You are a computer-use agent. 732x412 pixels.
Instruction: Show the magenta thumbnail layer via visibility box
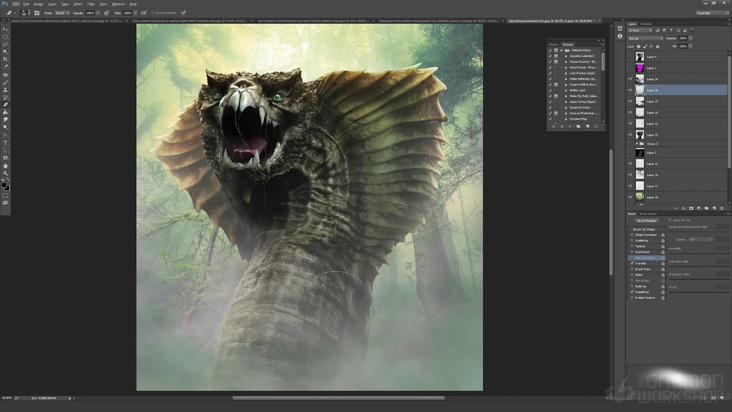tap(630, 68)
